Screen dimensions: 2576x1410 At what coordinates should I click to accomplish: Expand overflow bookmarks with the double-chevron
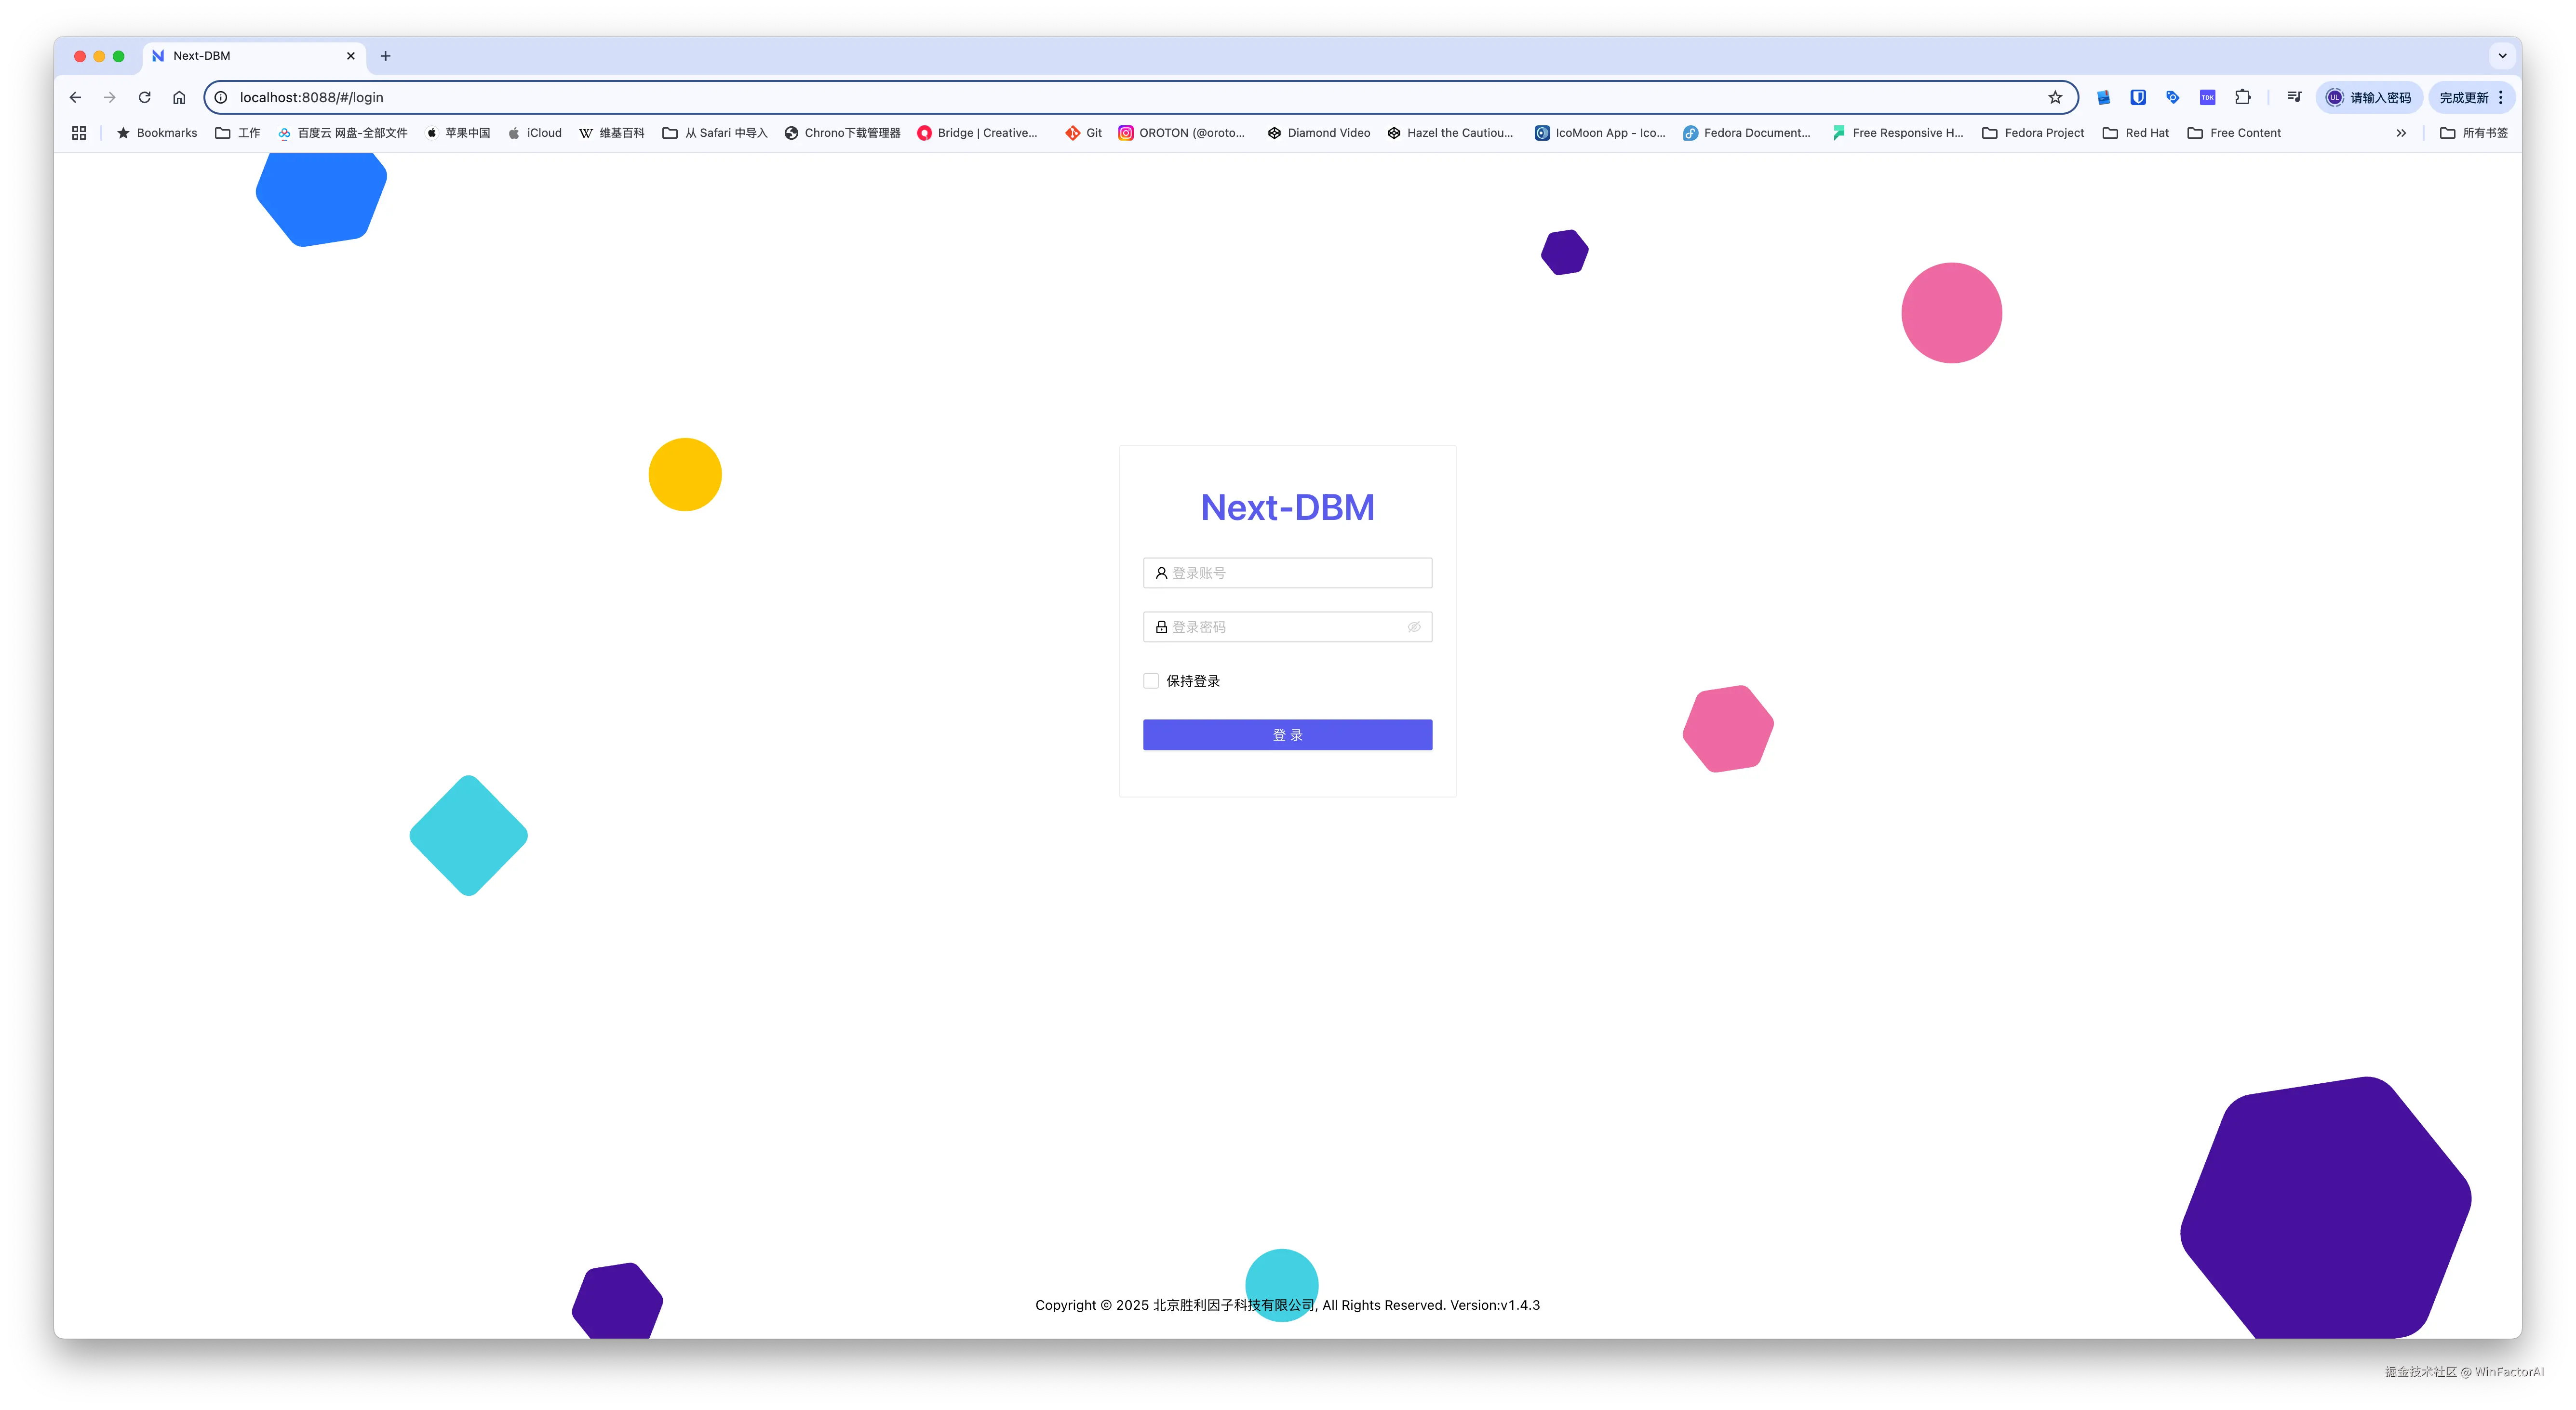coord(2402,132)
